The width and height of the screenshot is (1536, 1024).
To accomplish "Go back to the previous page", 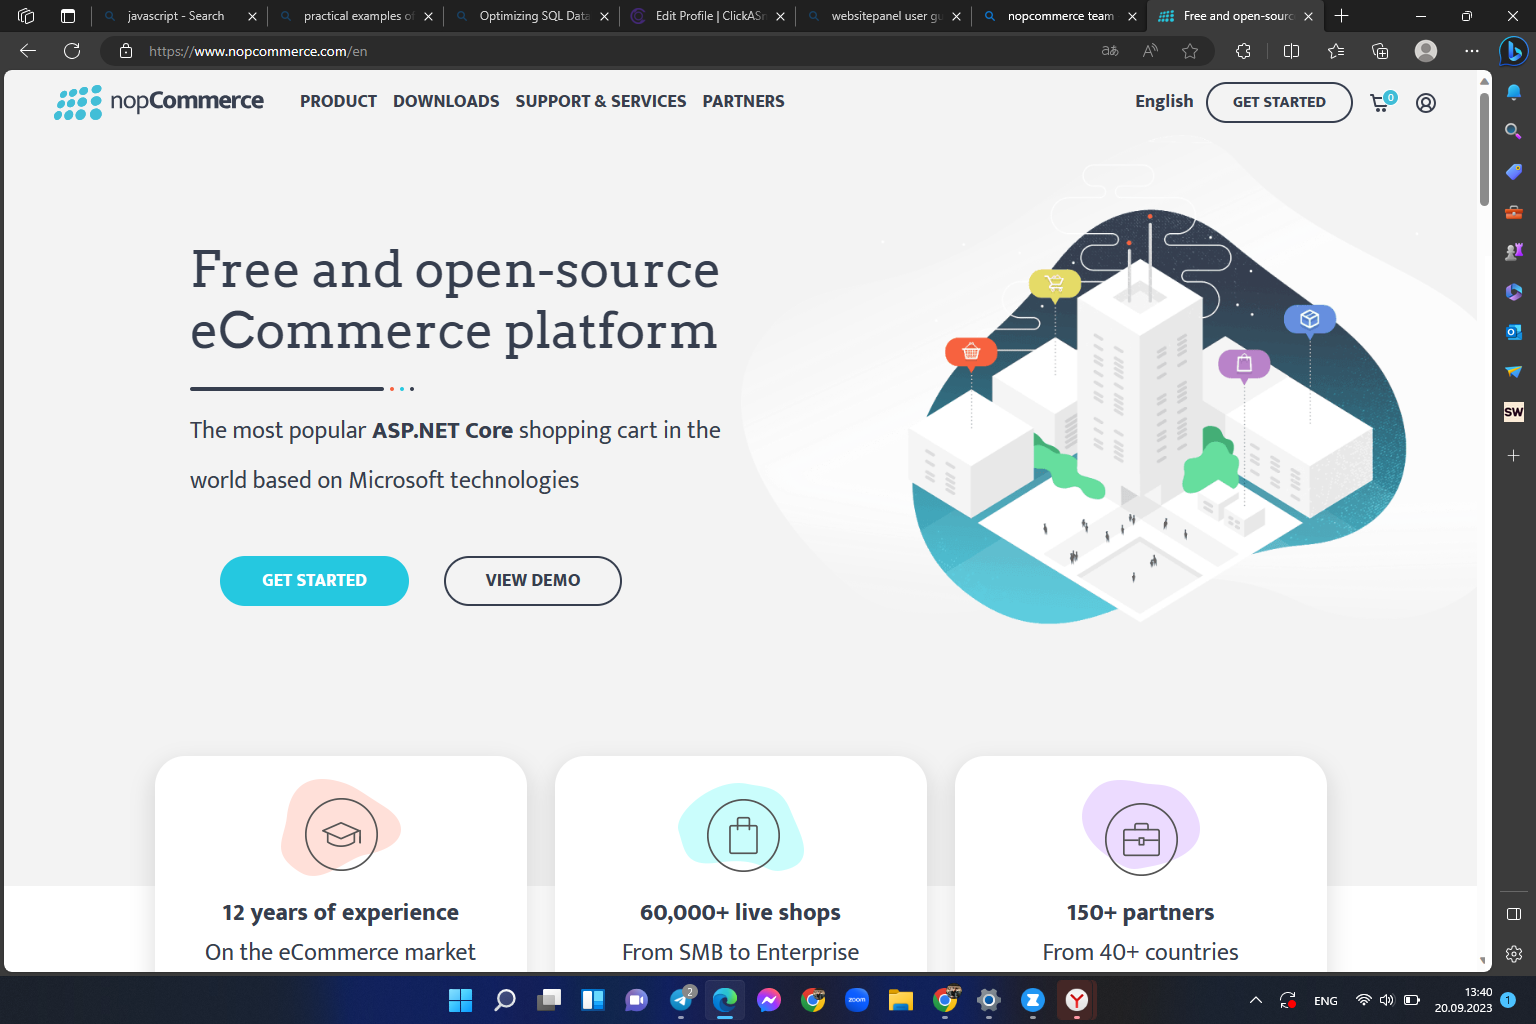I will [28, 51].
